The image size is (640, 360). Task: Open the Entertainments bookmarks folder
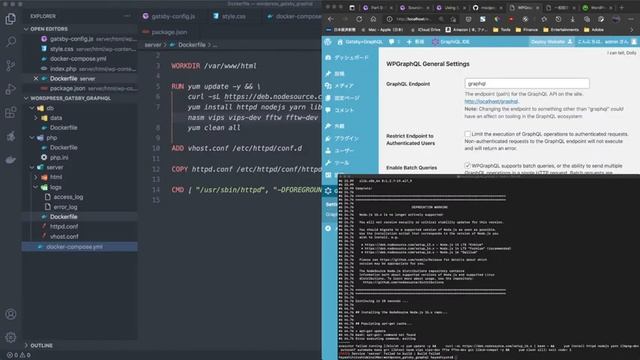561,30
